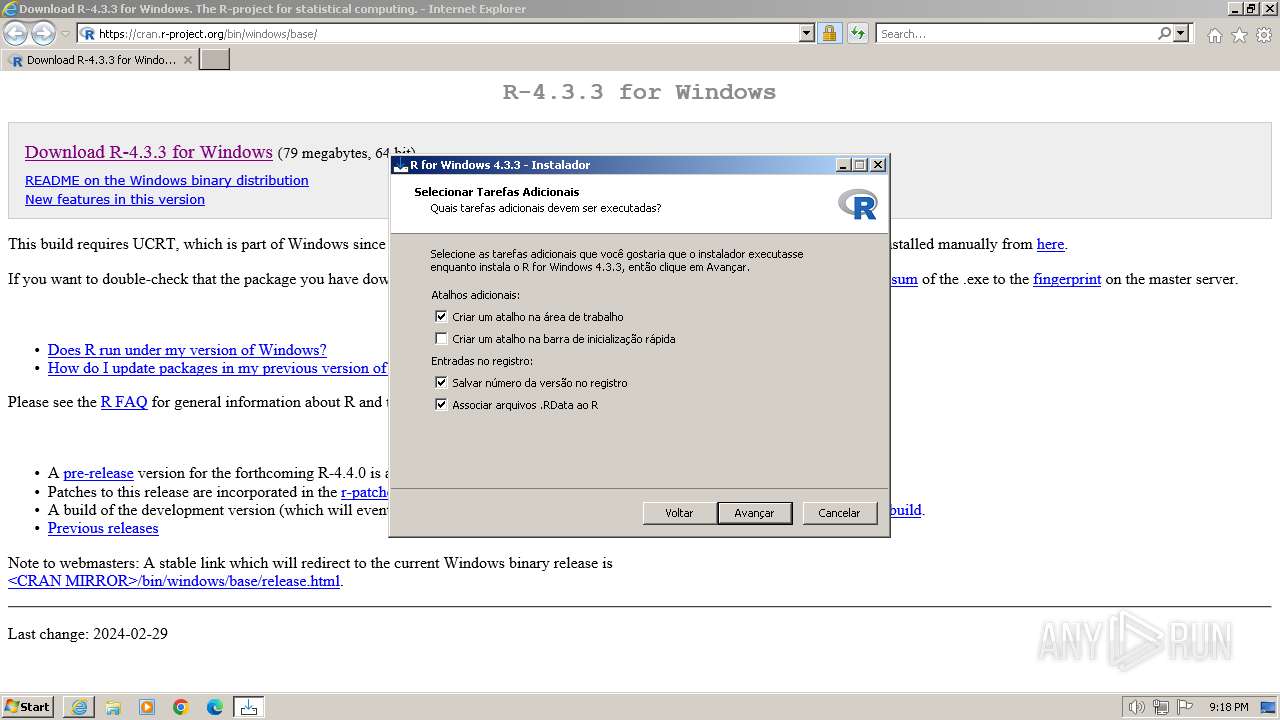Click the refresh page icon
The height and width of the screenshot is (720, 1280).
[858, 34]
